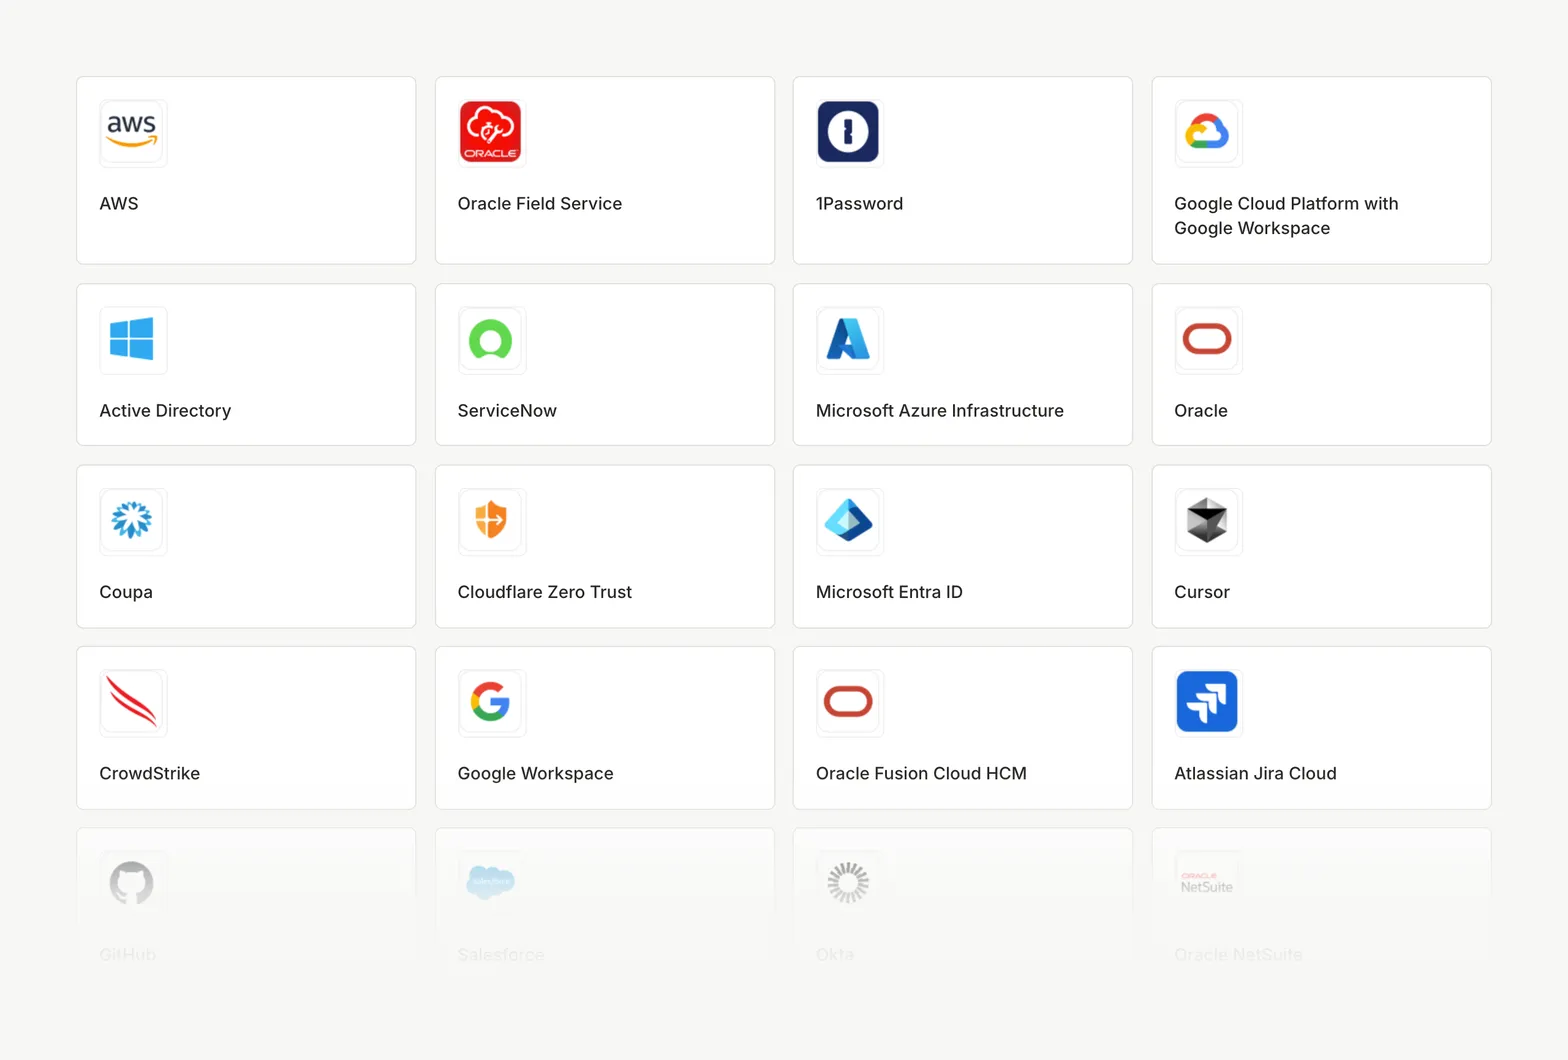Select the Coupa blue starburst icon

132,520
